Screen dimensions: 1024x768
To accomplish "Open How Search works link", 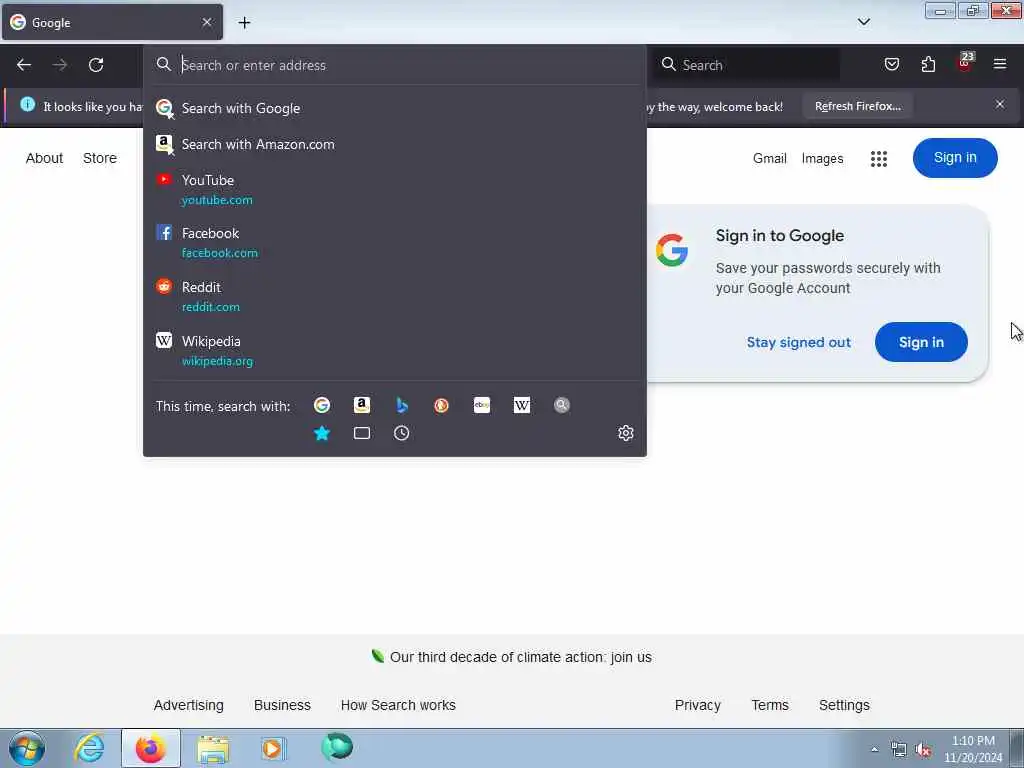I will [x=398, y=705].
